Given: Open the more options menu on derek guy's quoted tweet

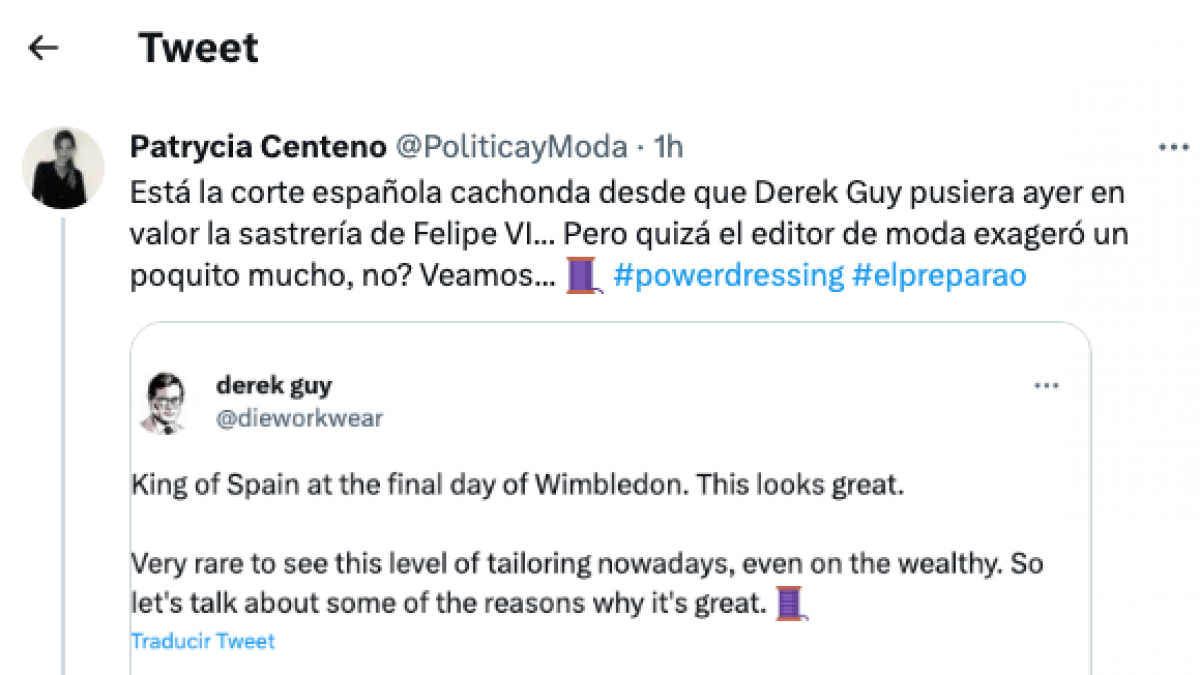Looking at the screenshot, I should tap(1046, 385).
